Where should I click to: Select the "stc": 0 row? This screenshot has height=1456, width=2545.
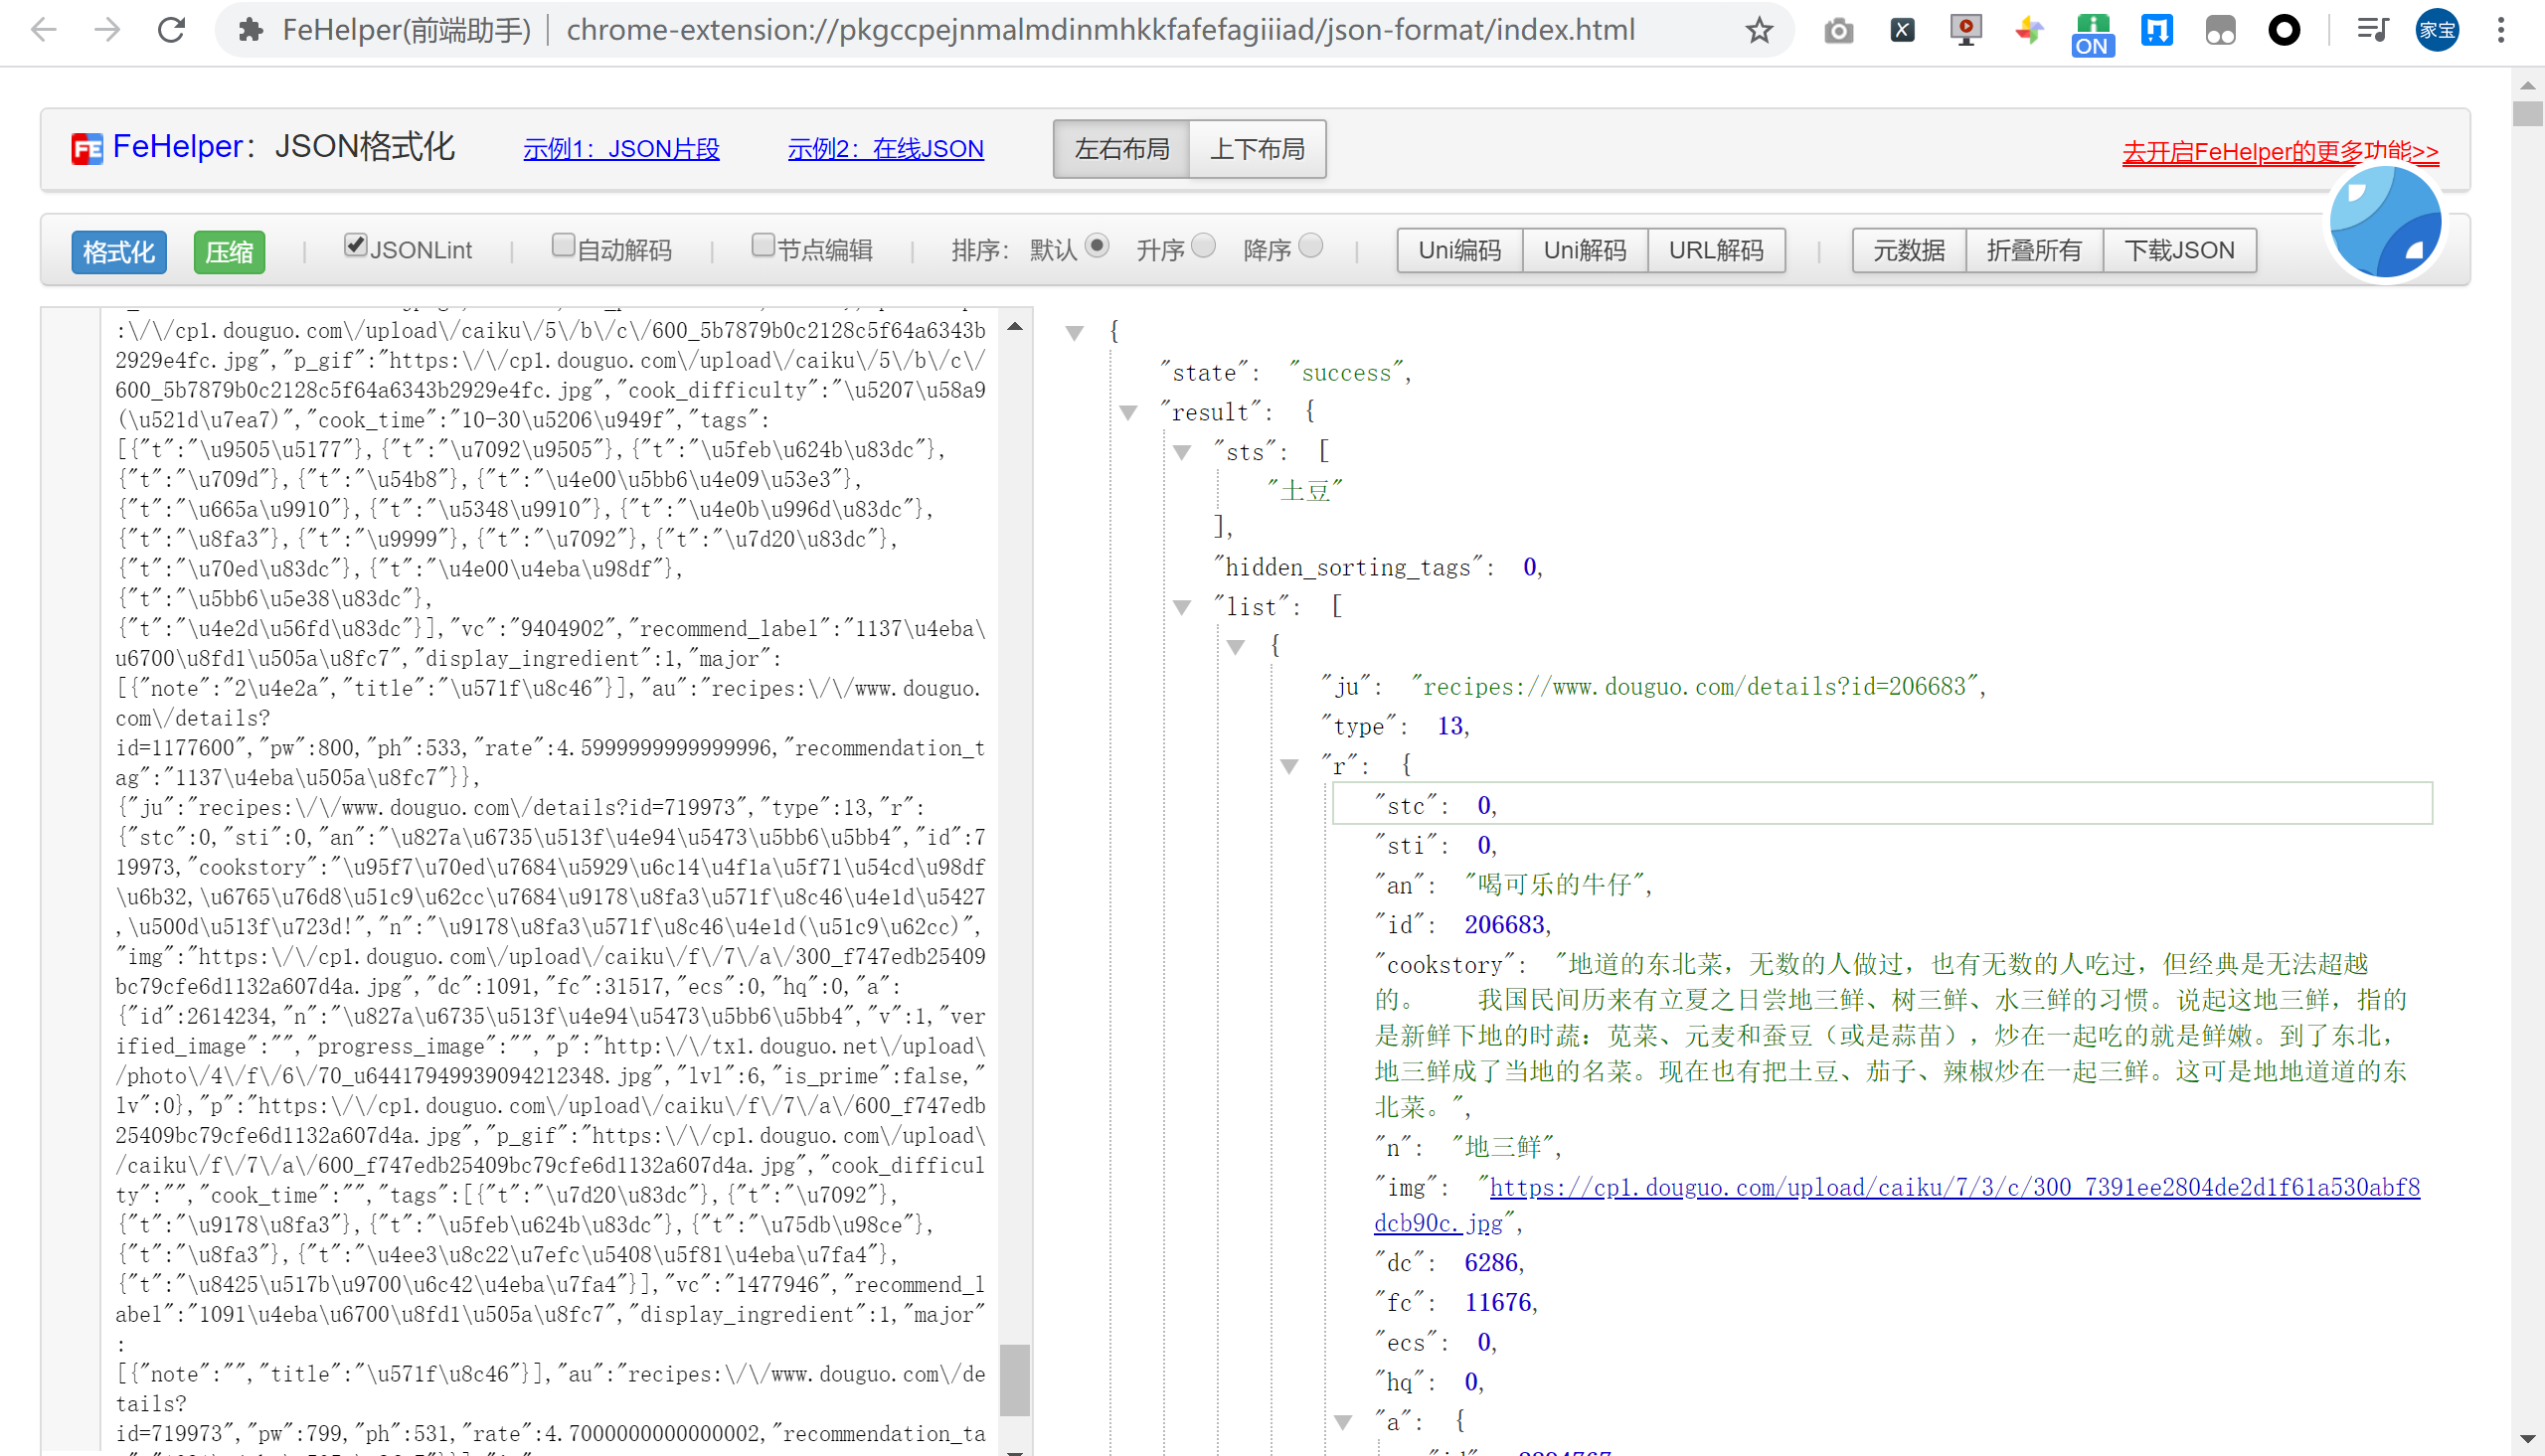[1882, 804]
